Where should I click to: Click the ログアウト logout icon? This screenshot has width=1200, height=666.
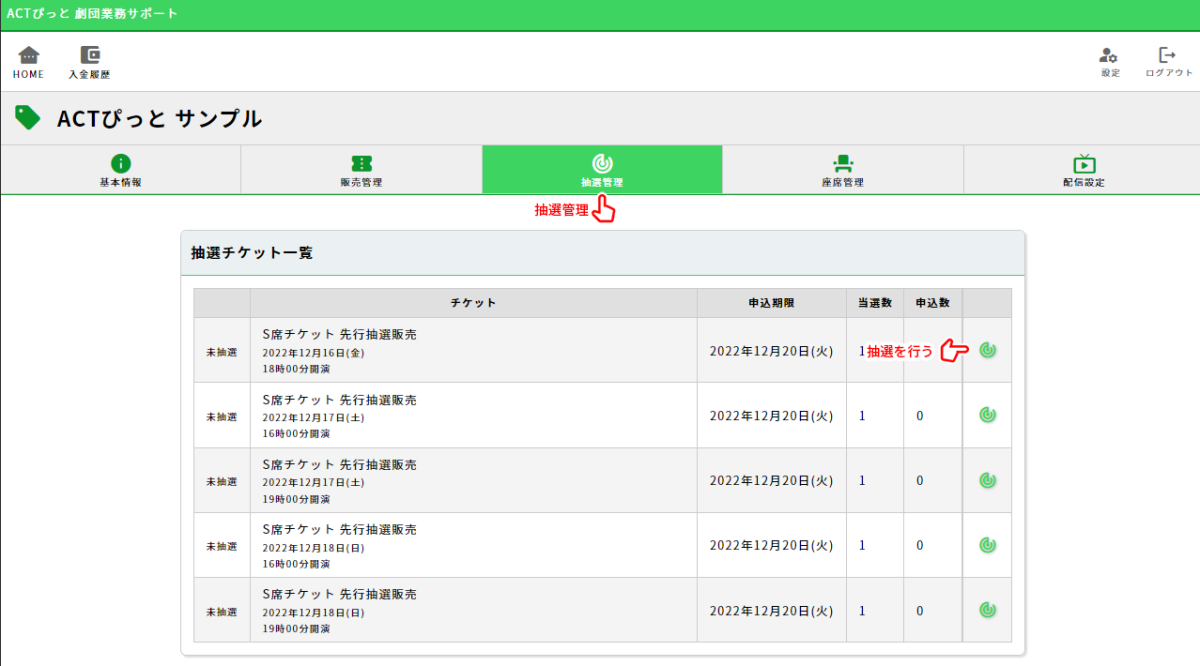1168,56
